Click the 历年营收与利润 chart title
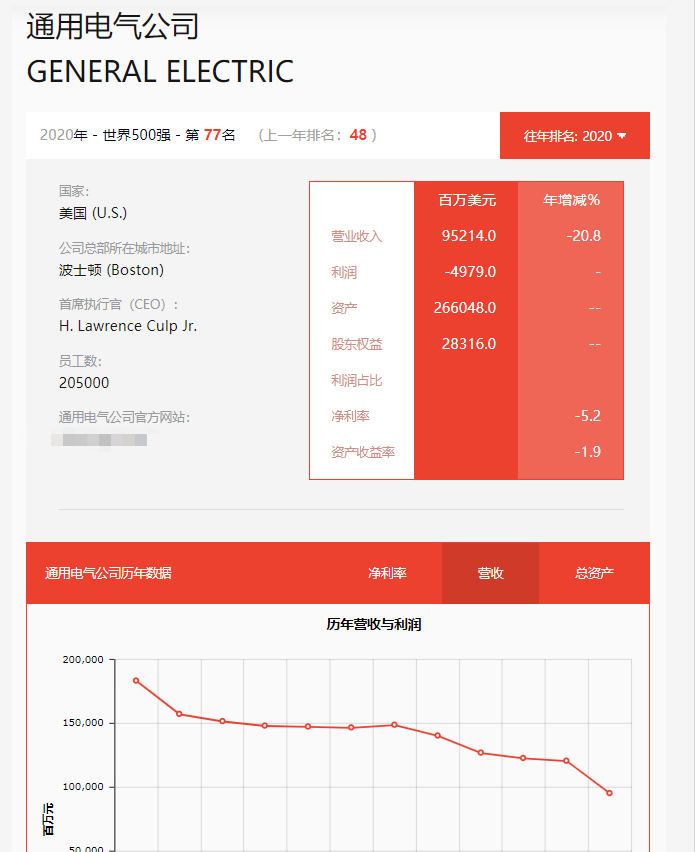Image resolution: width=695 pixels, height=852 pixels. point(374,624)
